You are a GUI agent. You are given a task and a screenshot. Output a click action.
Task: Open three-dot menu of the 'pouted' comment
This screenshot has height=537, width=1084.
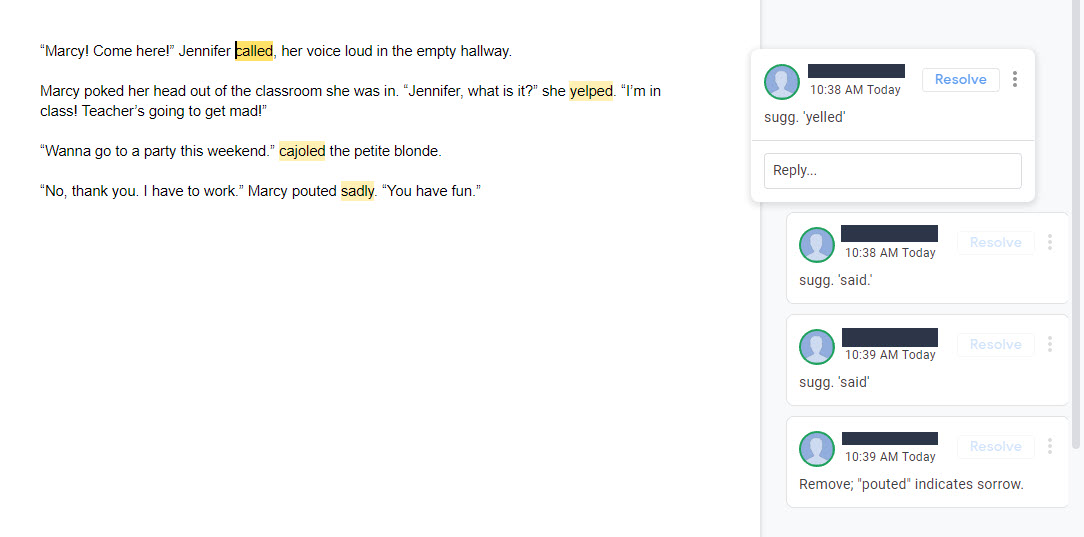pyautogui.click(x=1049, y=446)
